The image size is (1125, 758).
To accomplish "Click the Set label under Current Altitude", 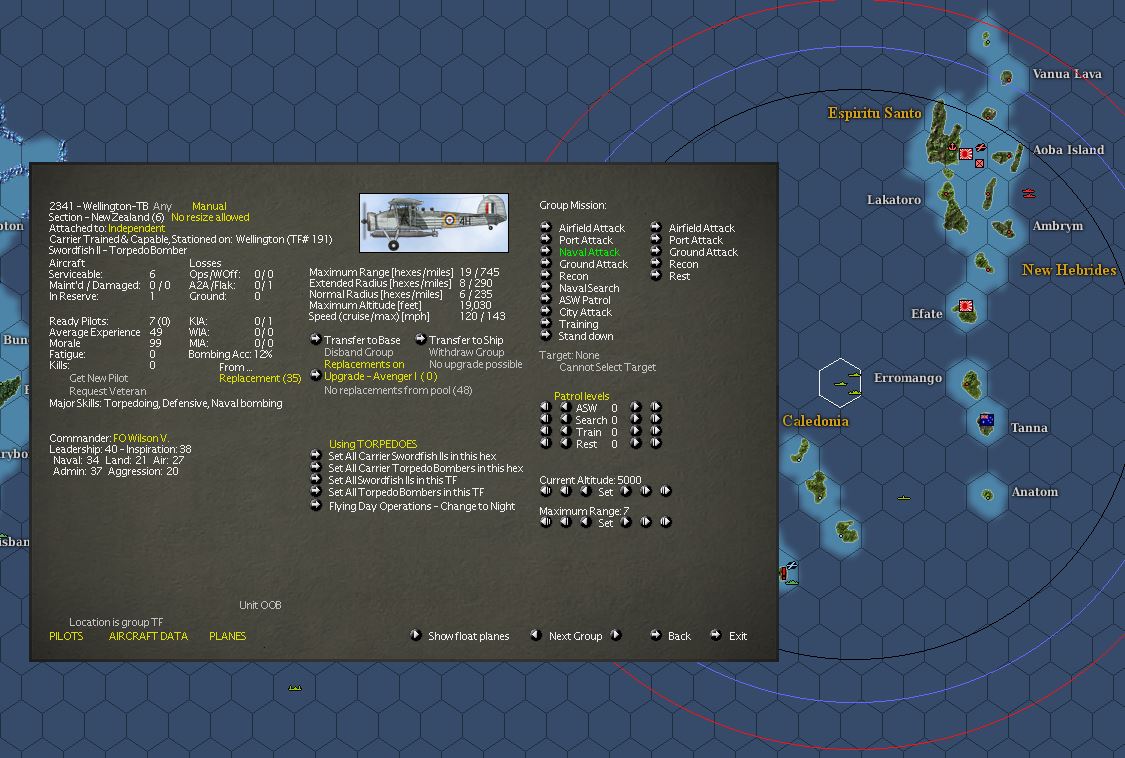I will (x=606, y=492).
